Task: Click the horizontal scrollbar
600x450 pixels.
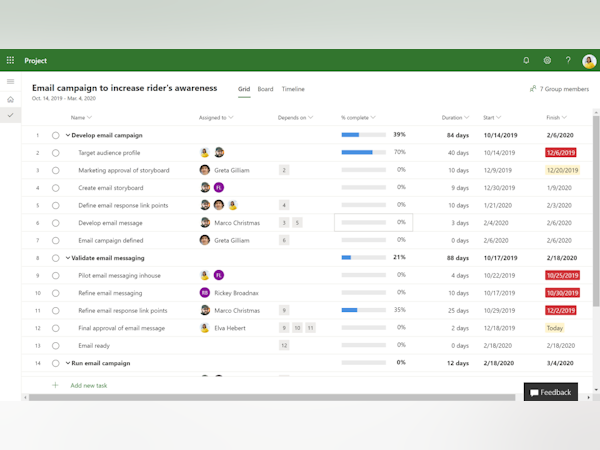Action: [x=272, y=398]
